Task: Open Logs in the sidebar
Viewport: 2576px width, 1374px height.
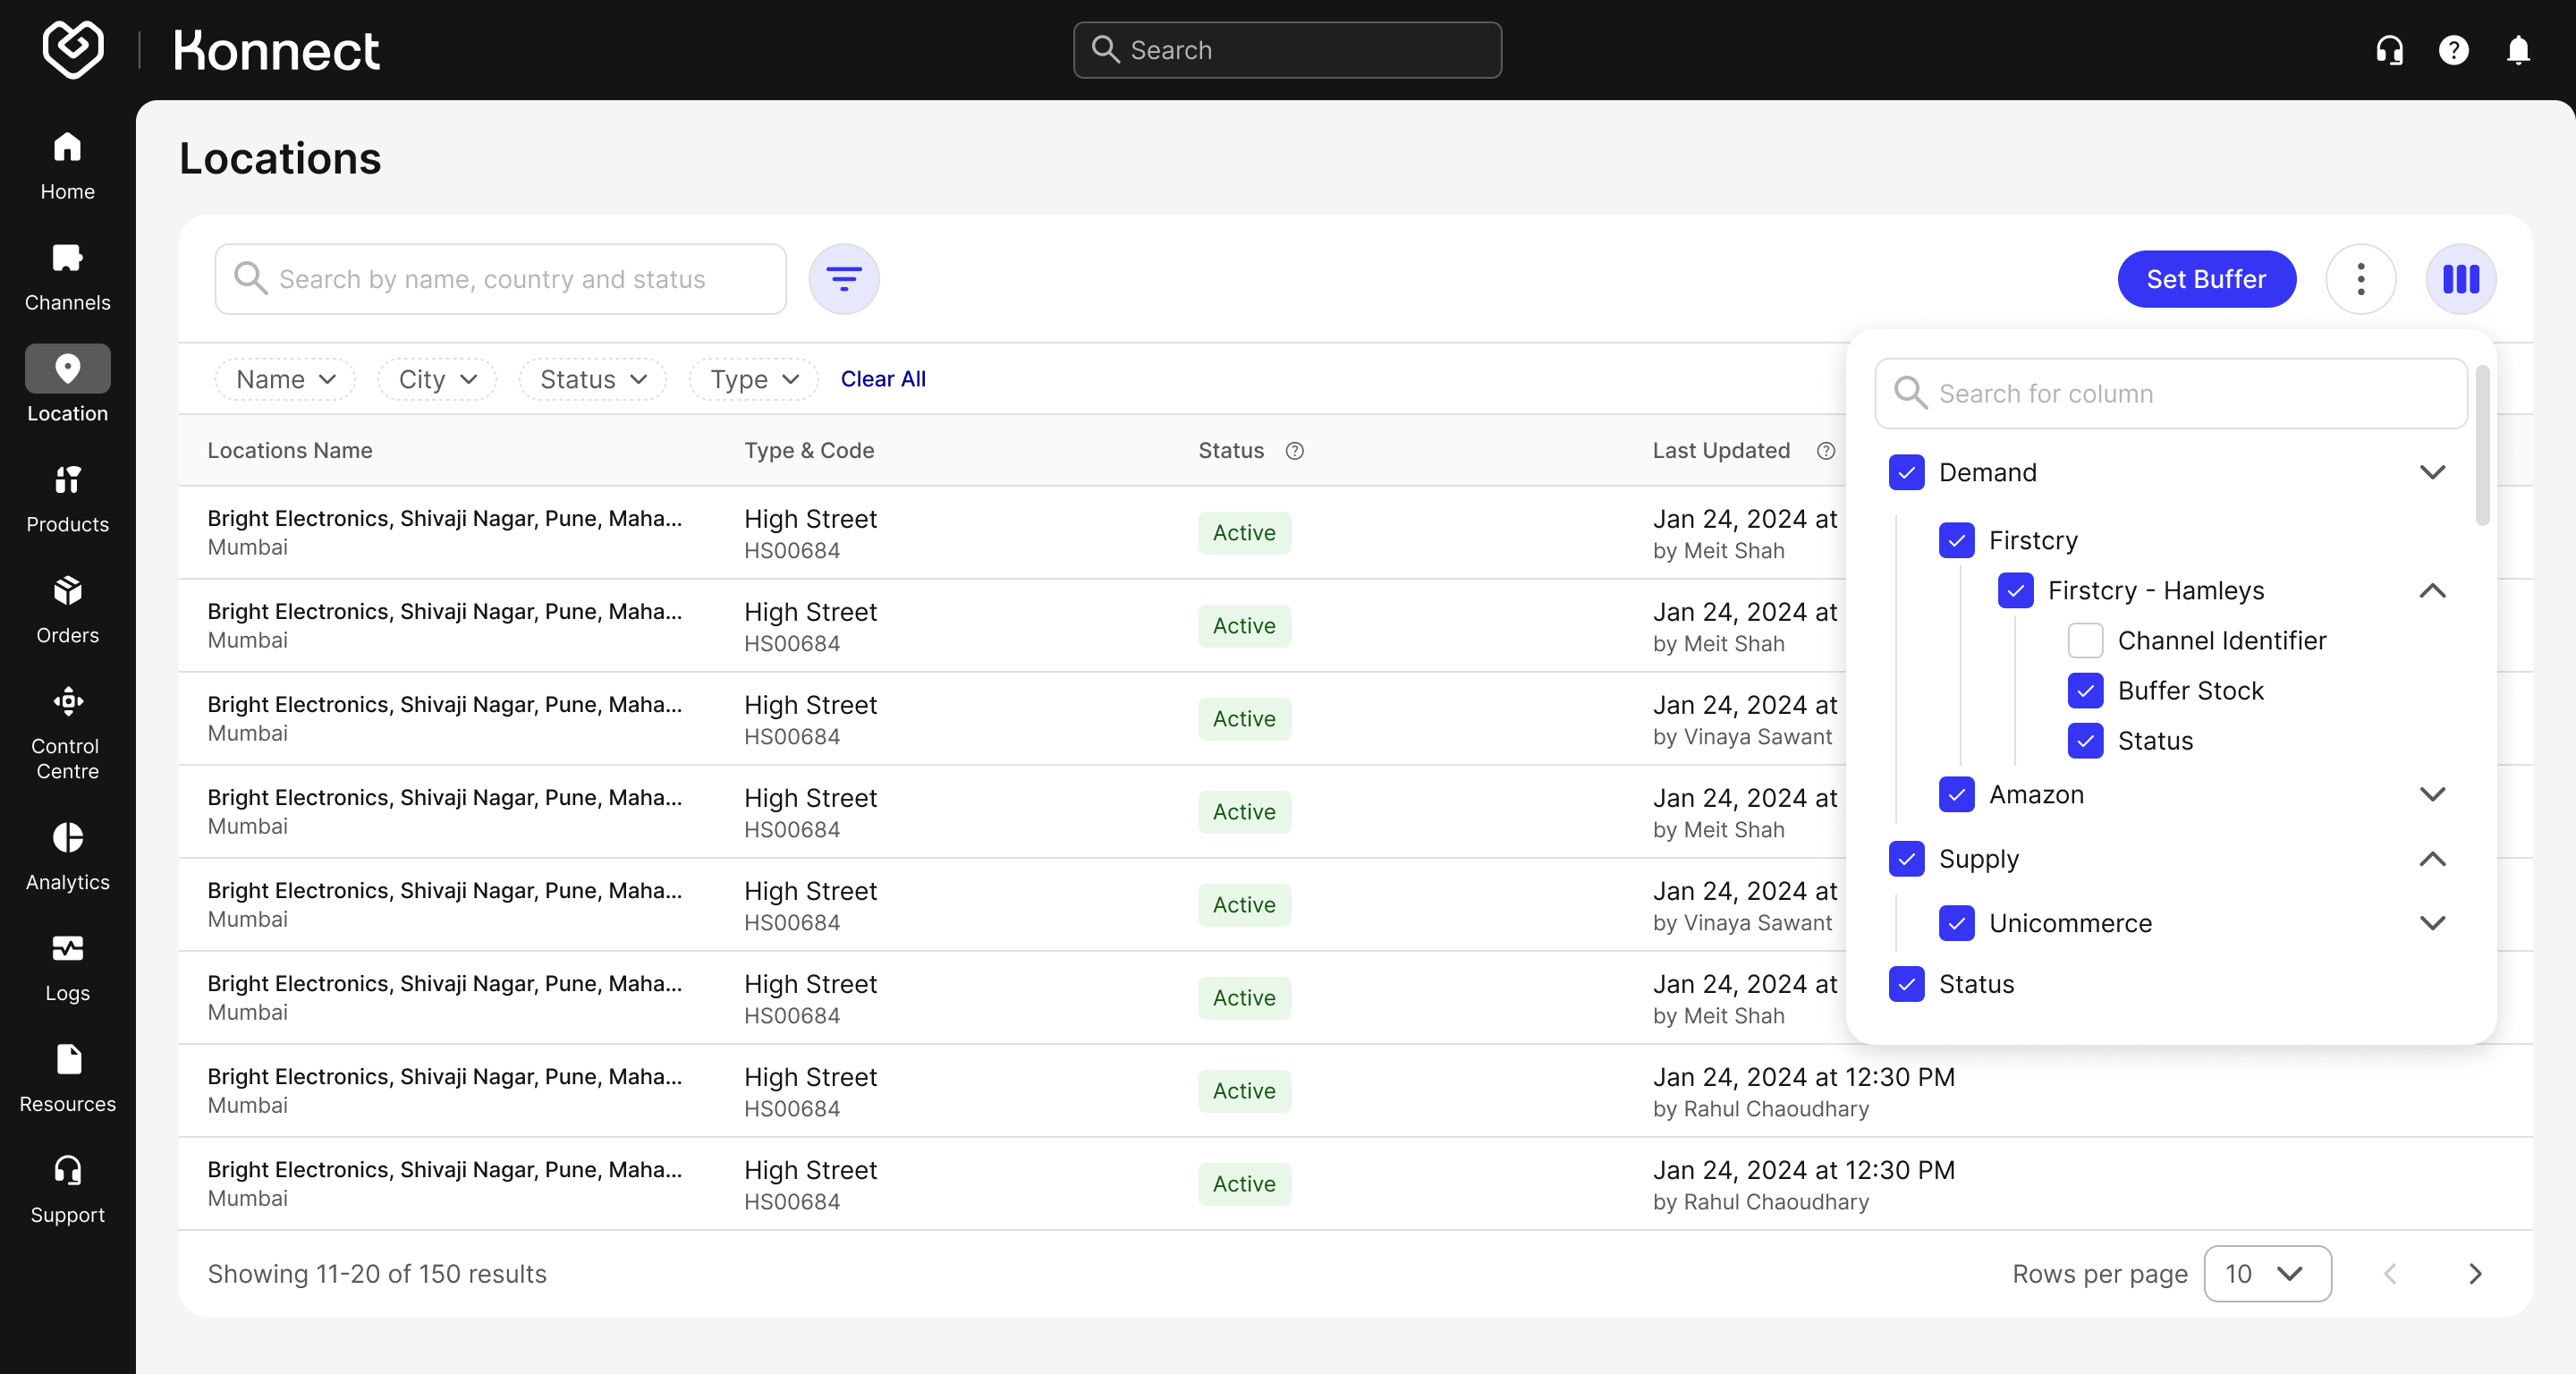Action: click(67, 968)
